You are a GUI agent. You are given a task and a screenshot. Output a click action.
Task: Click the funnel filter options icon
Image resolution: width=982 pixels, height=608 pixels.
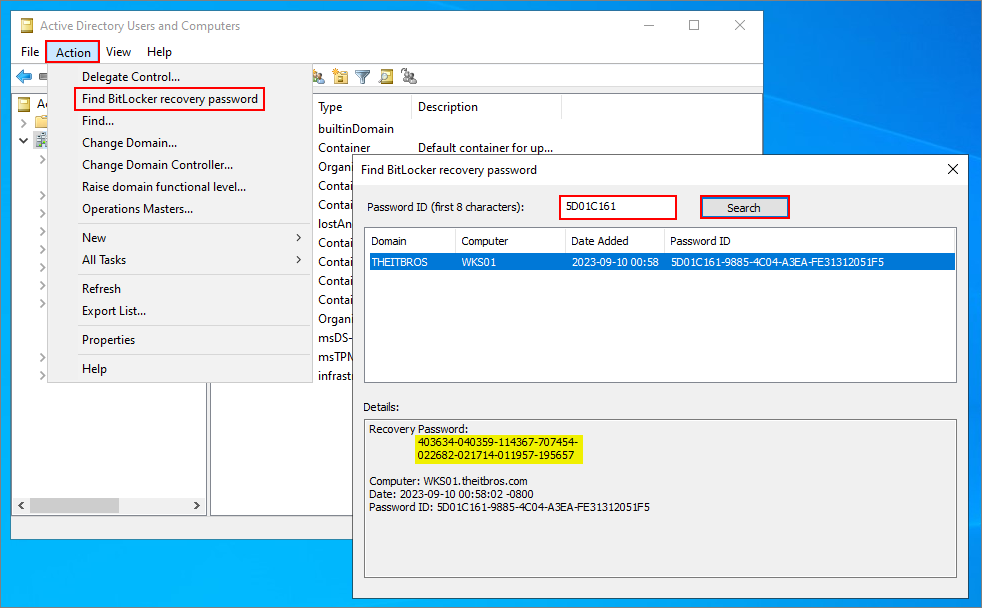(x=363, y=76)
